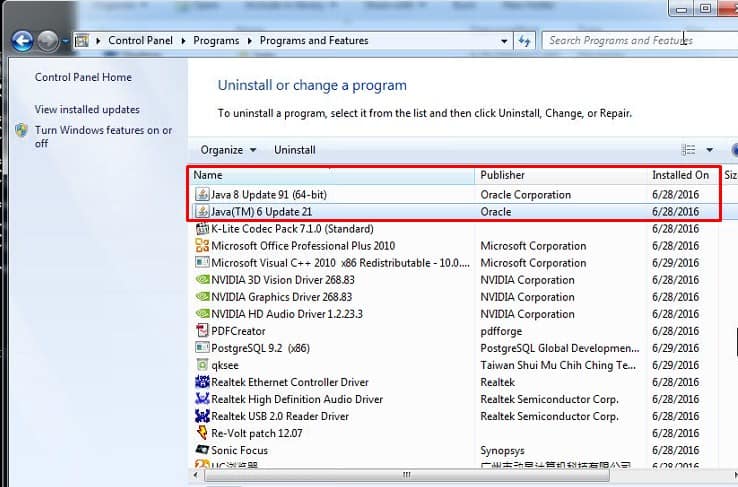
Task: Open Control Panel Home
Action: coord(83,77)
